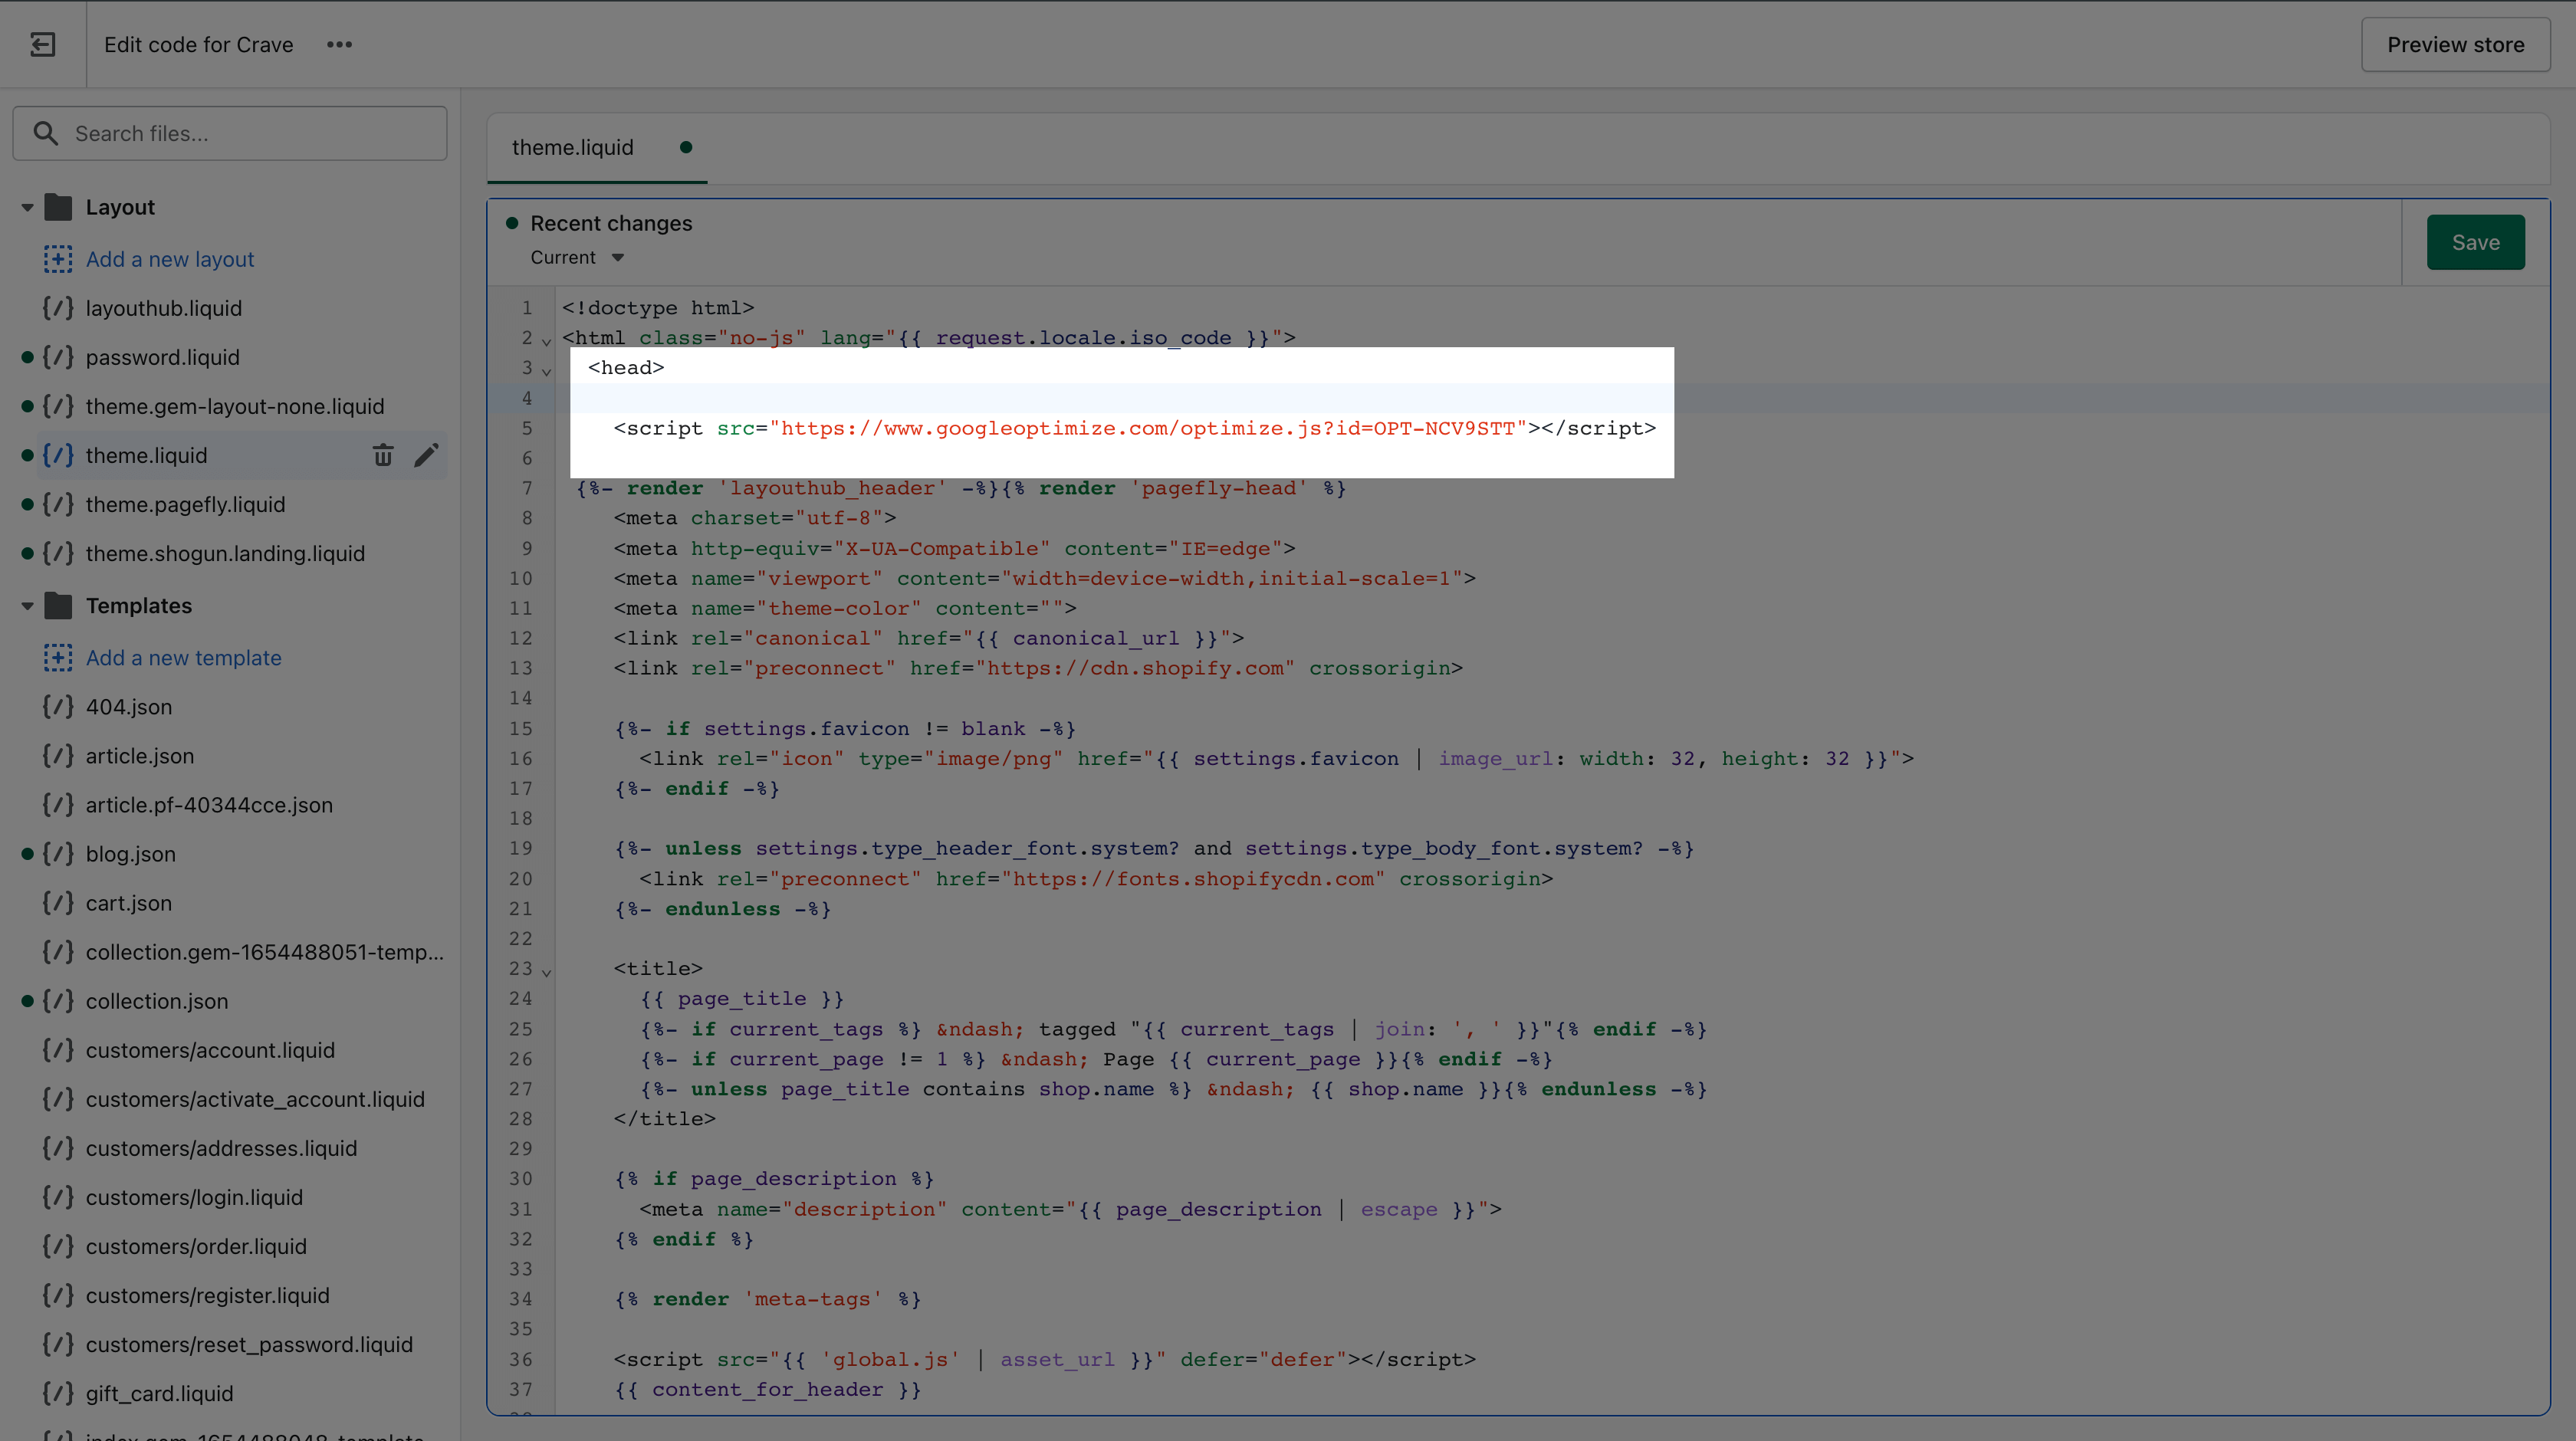Viewport: 2576px width, 1441px height.
Task: Click the Layout folder icon
Action: [x=59, y=207]
